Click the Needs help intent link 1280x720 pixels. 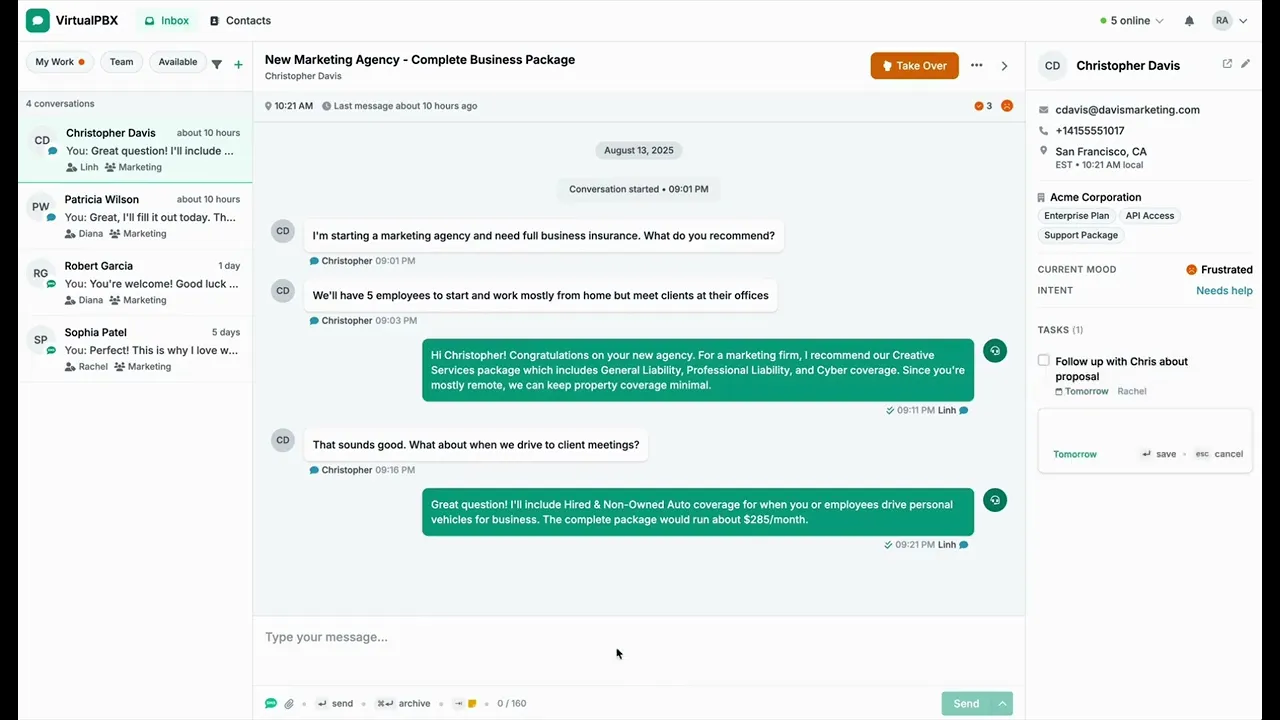tap(1224, 291)
